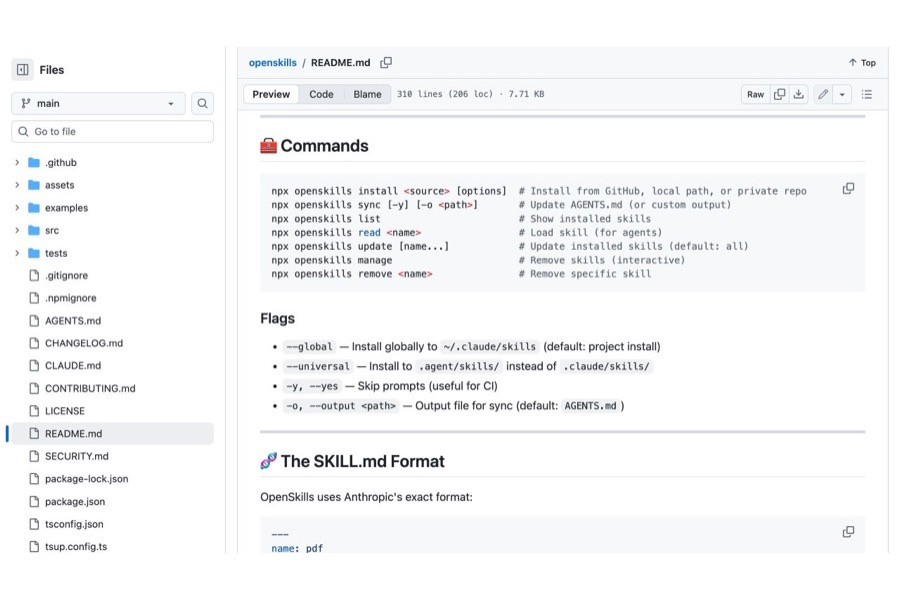Open the Raw file view
Screen dimensions: 900x600
pyautogui.click(x=755, y=94)
